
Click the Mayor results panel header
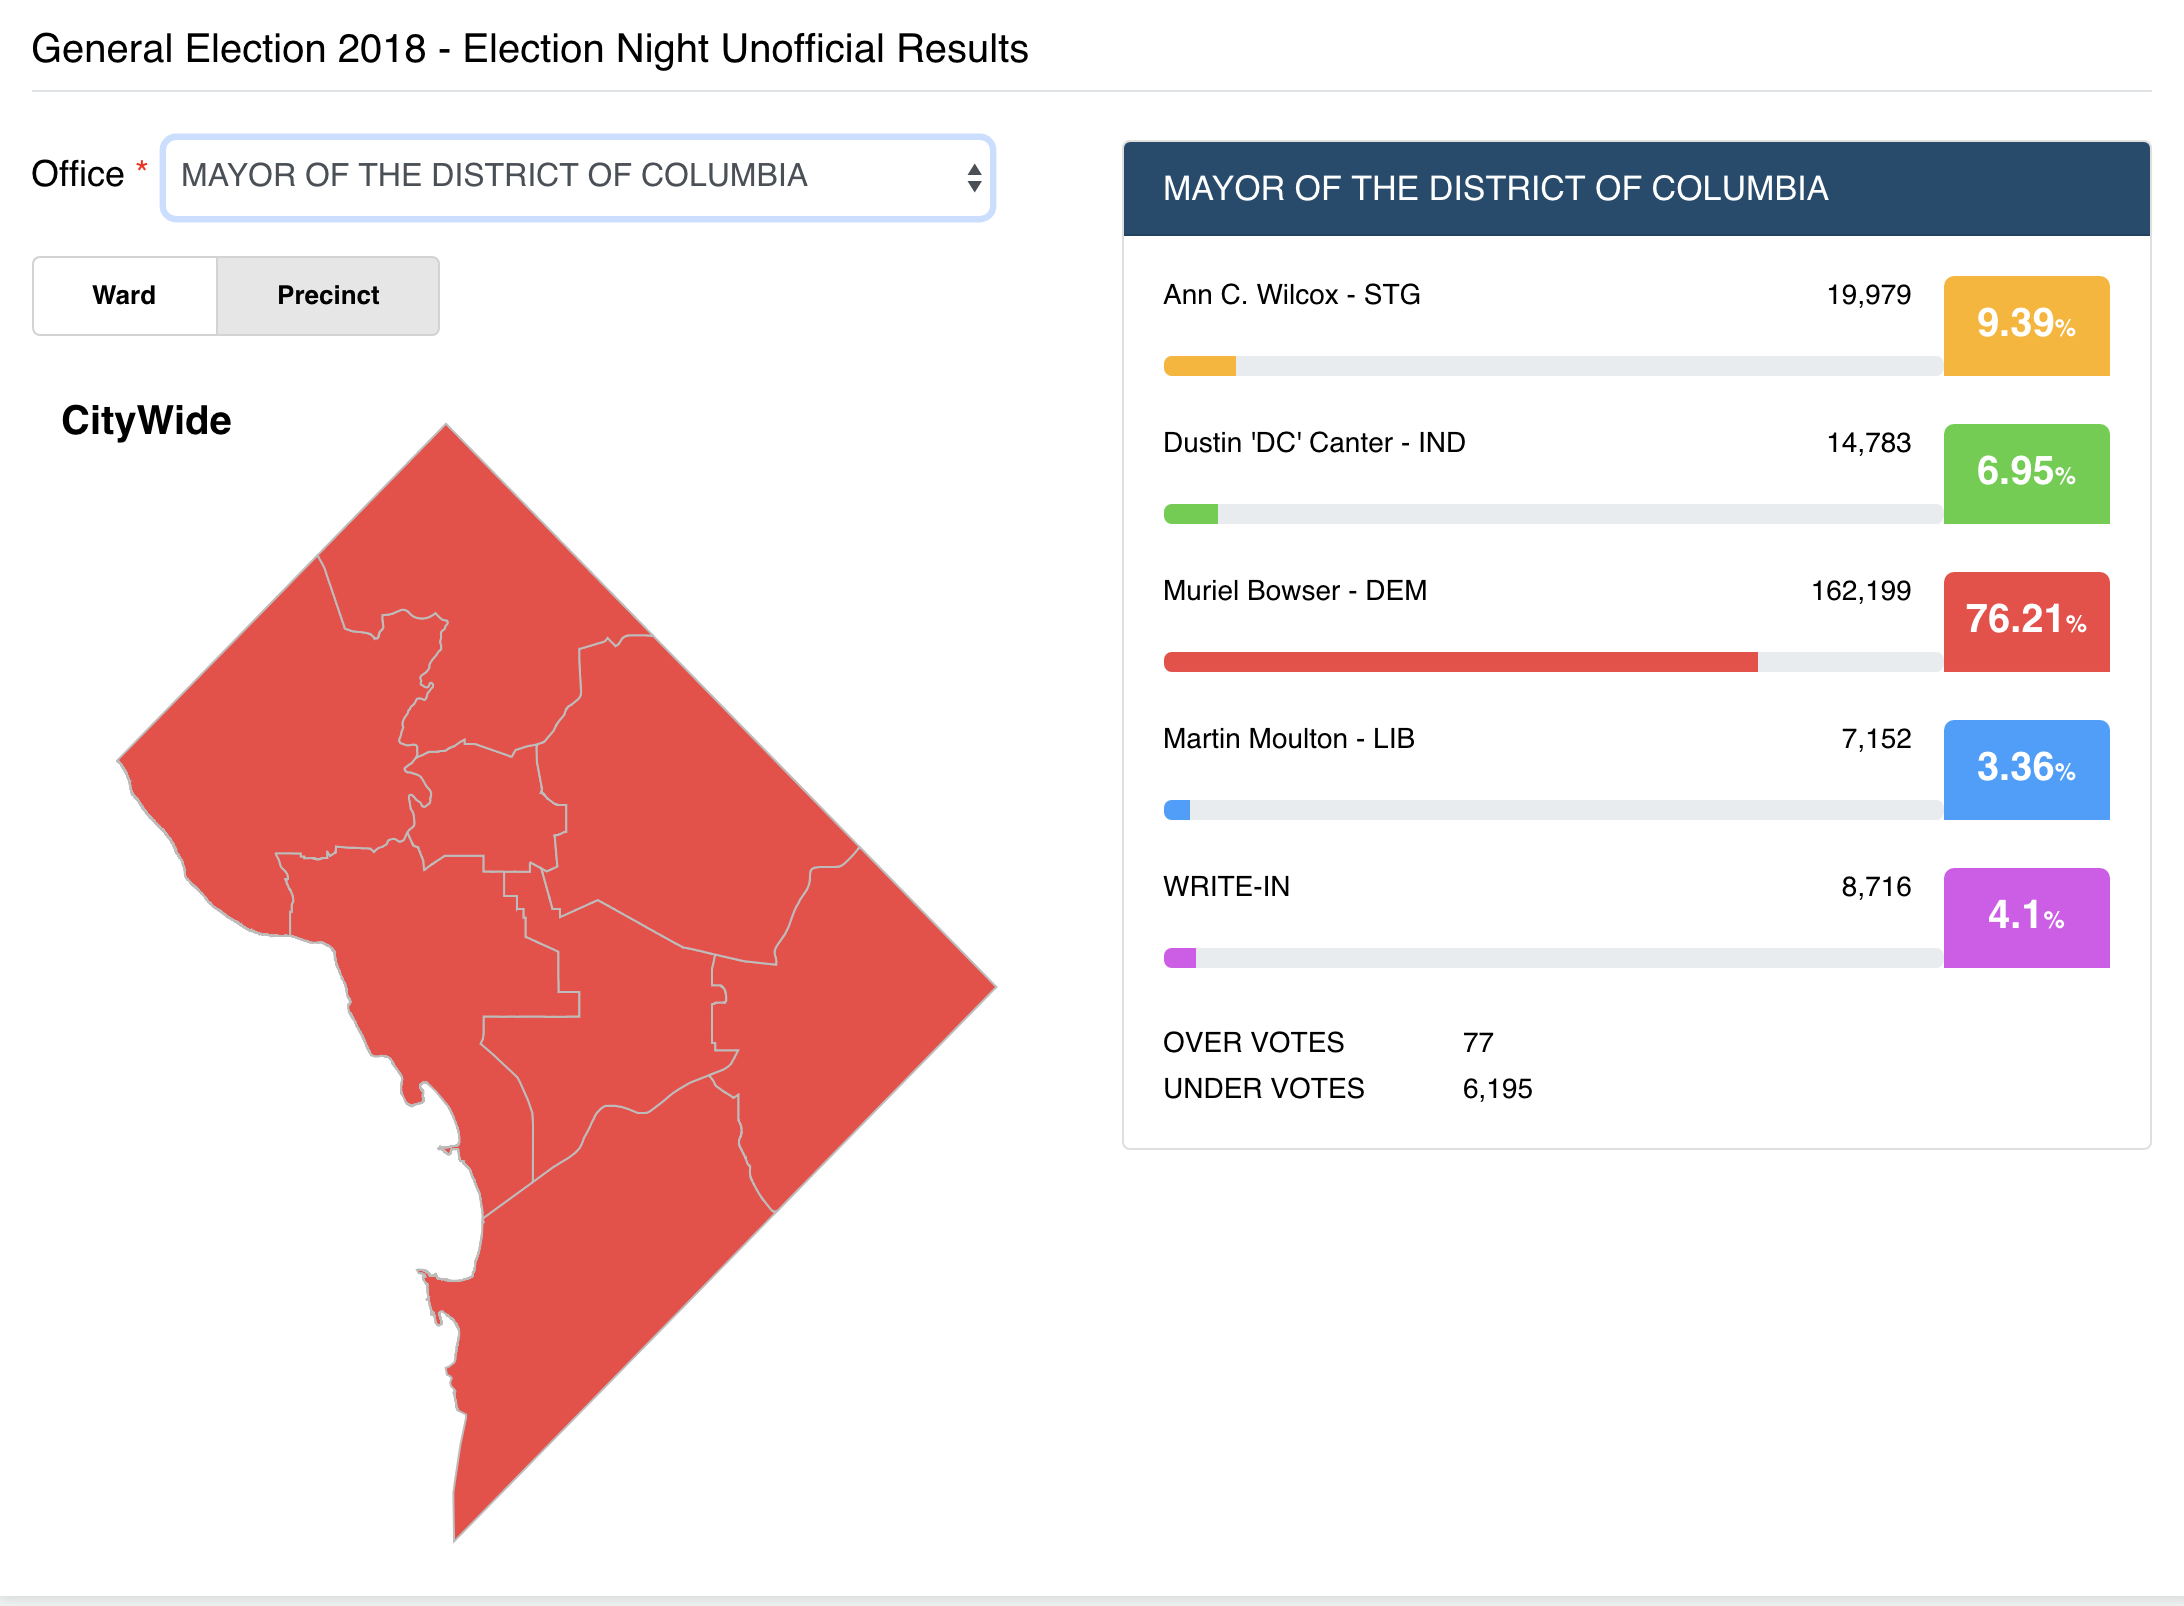pos(1636,189)
